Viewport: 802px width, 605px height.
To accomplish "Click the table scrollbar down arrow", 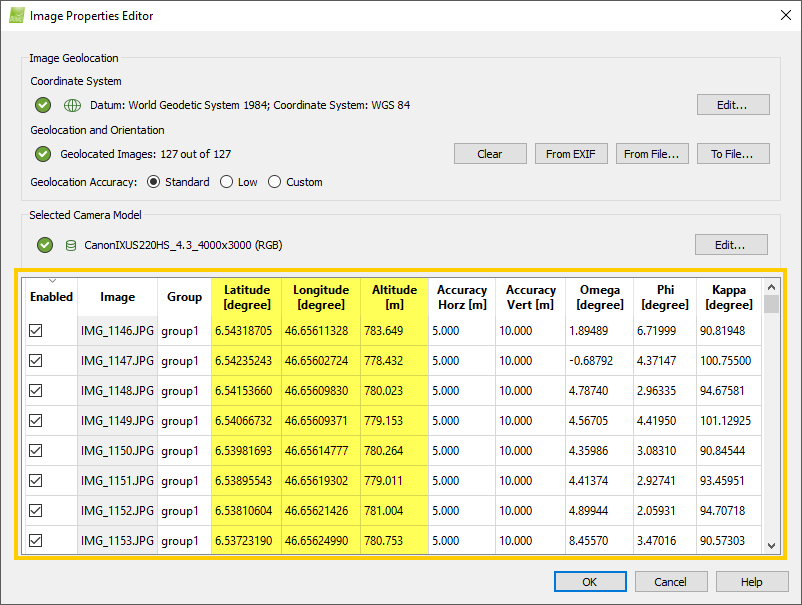I will tap(771, 545).
